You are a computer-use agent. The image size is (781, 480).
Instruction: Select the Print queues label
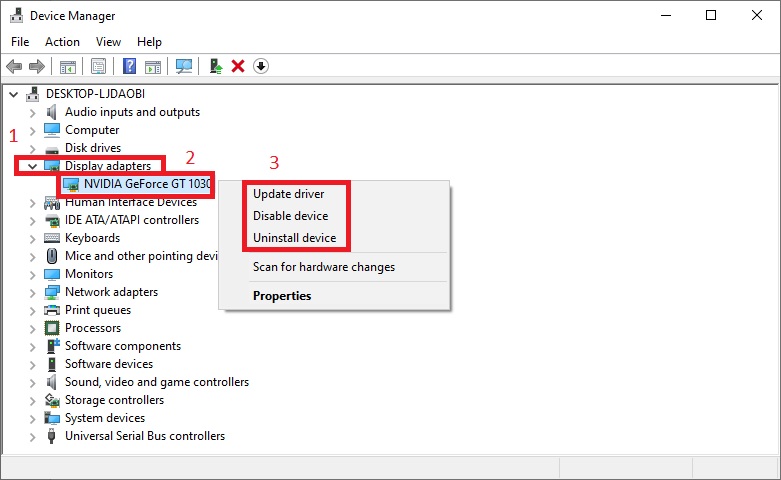point(98,310)
